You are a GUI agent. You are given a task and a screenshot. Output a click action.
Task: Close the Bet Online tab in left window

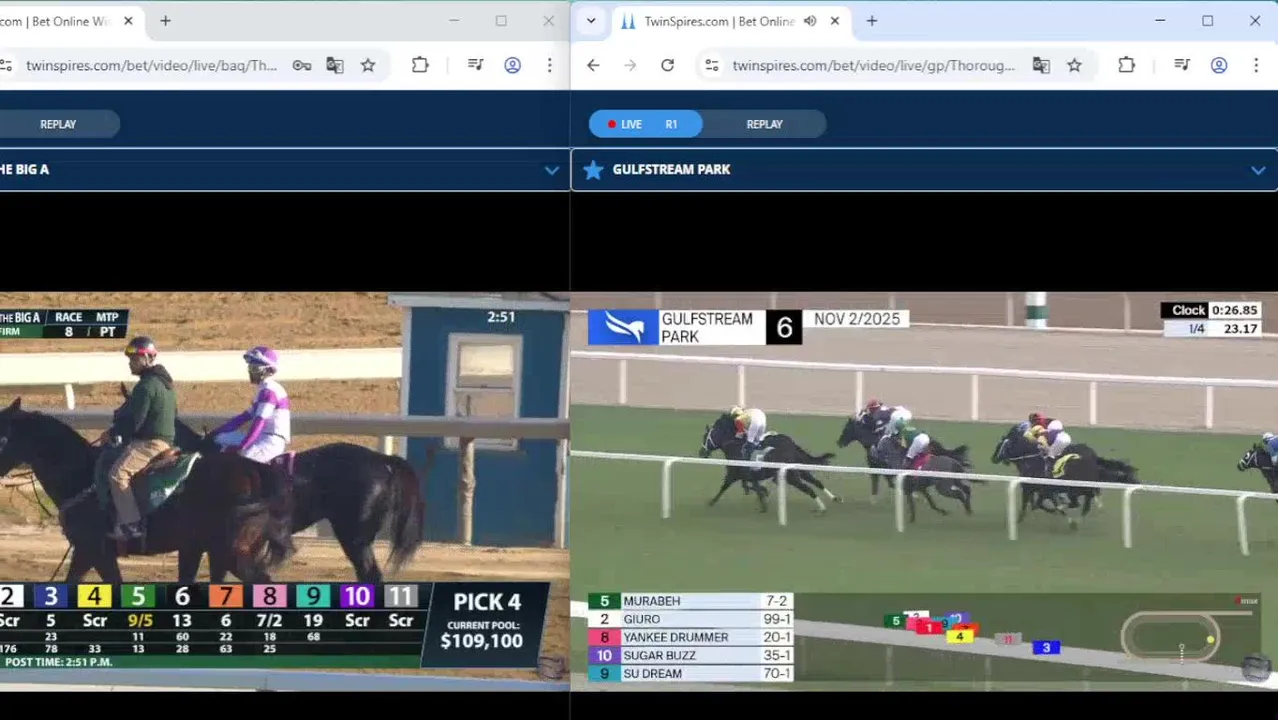pyautogui.click(x=128, y=21)
